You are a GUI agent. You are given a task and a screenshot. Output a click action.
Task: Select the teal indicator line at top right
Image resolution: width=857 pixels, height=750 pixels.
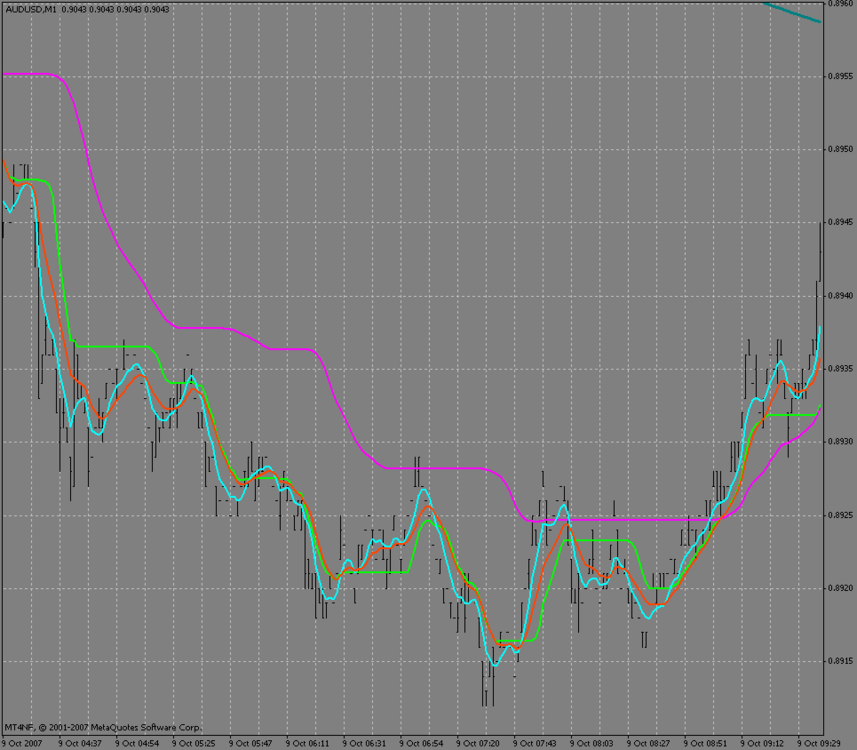793,12
